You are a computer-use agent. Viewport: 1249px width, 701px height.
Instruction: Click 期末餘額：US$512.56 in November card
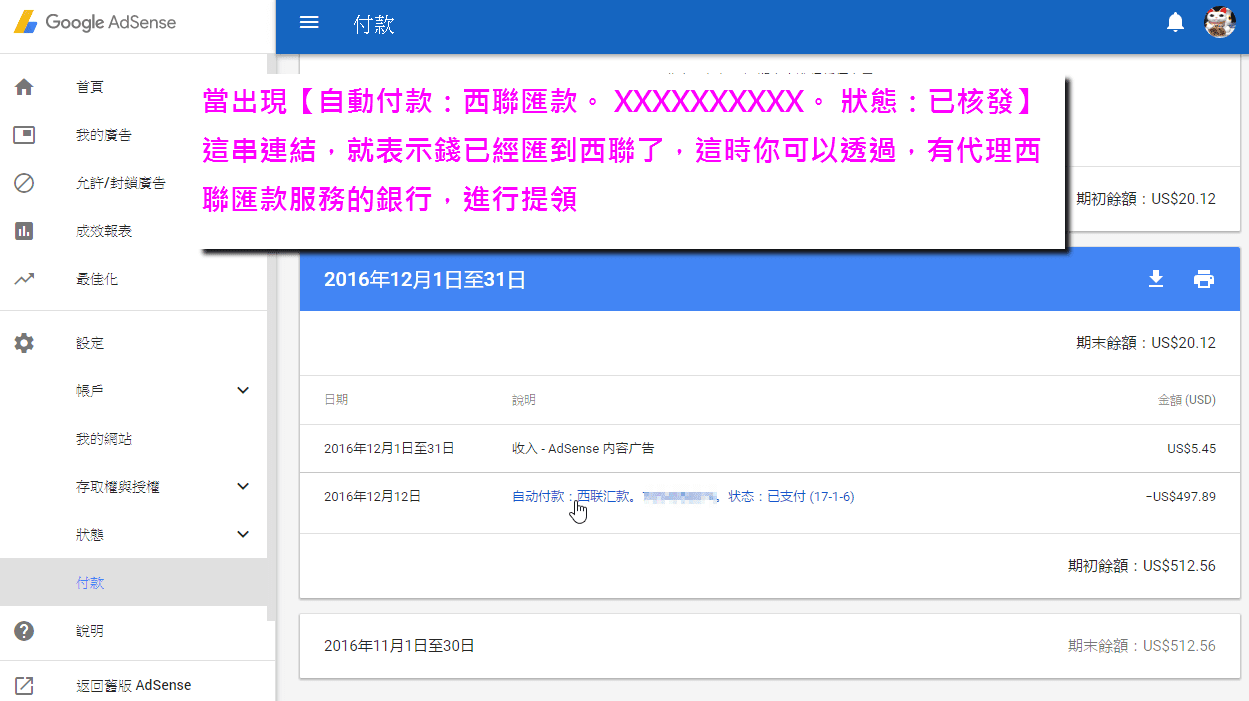click(x=1142, y=646)
